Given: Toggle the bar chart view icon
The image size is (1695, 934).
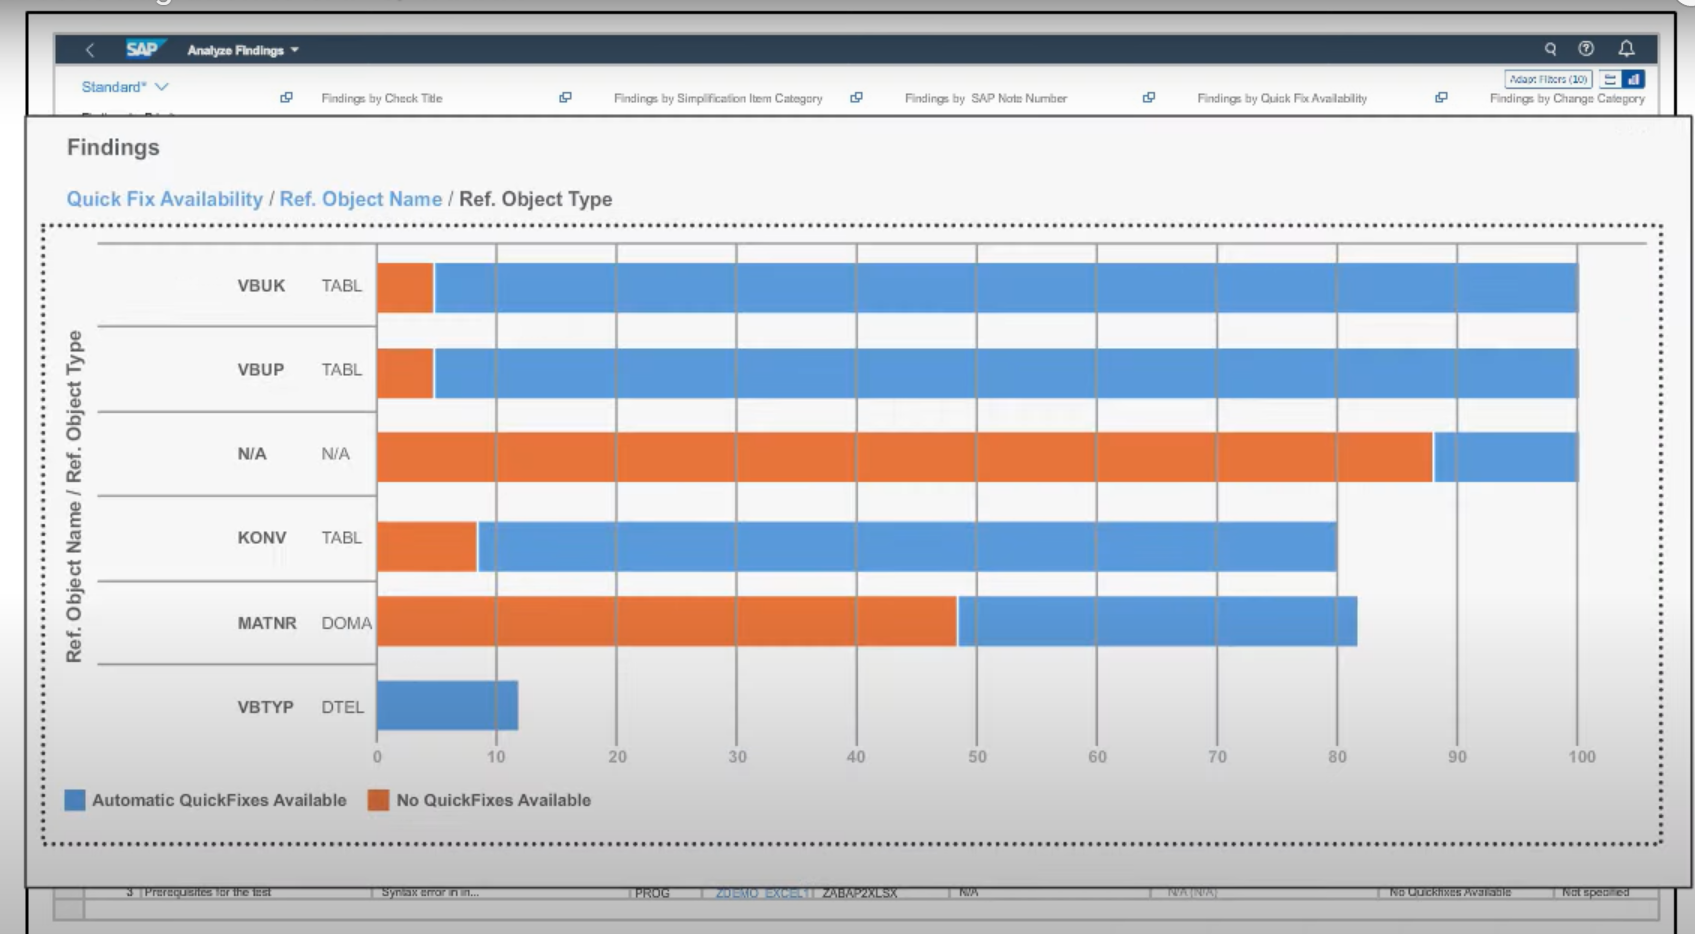Looking at the screenshot, I should 1634,77.
